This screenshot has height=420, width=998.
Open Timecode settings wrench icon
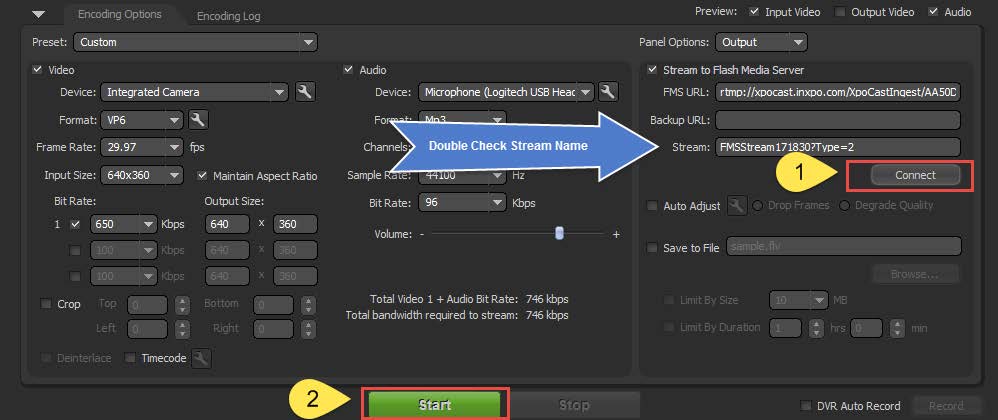coord(201,358)
